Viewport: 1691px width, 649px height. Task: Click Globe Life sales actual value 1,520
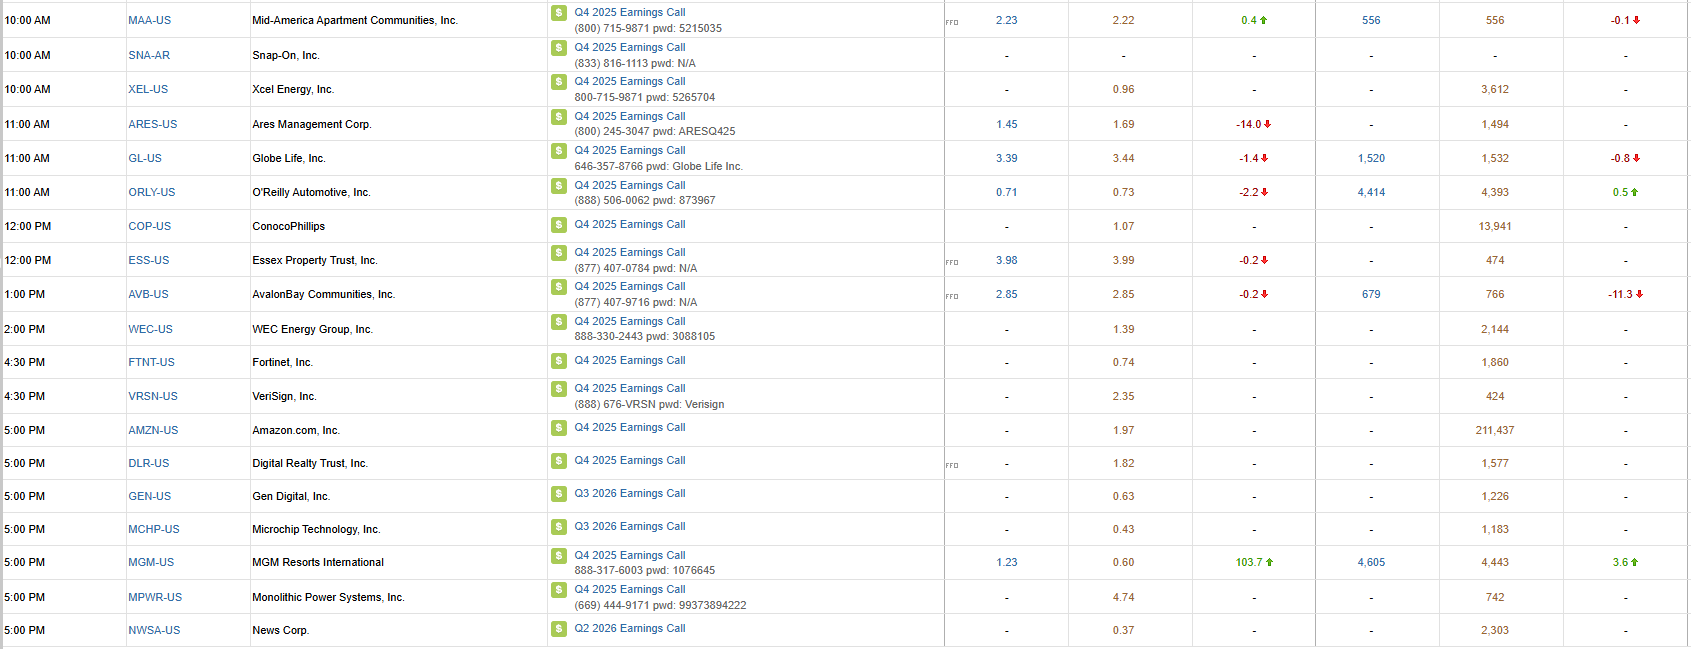coord(1371,158)
